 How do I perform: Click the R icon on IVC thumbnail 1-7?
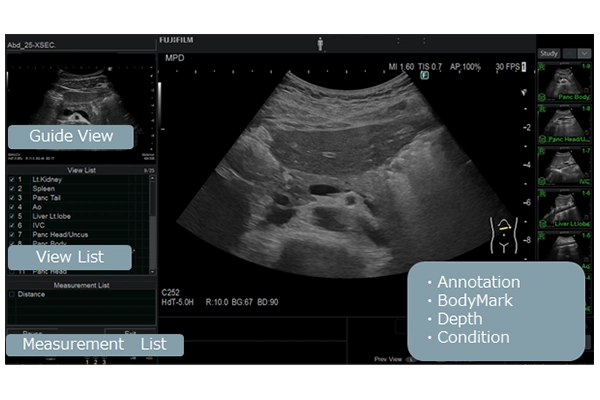542,152
